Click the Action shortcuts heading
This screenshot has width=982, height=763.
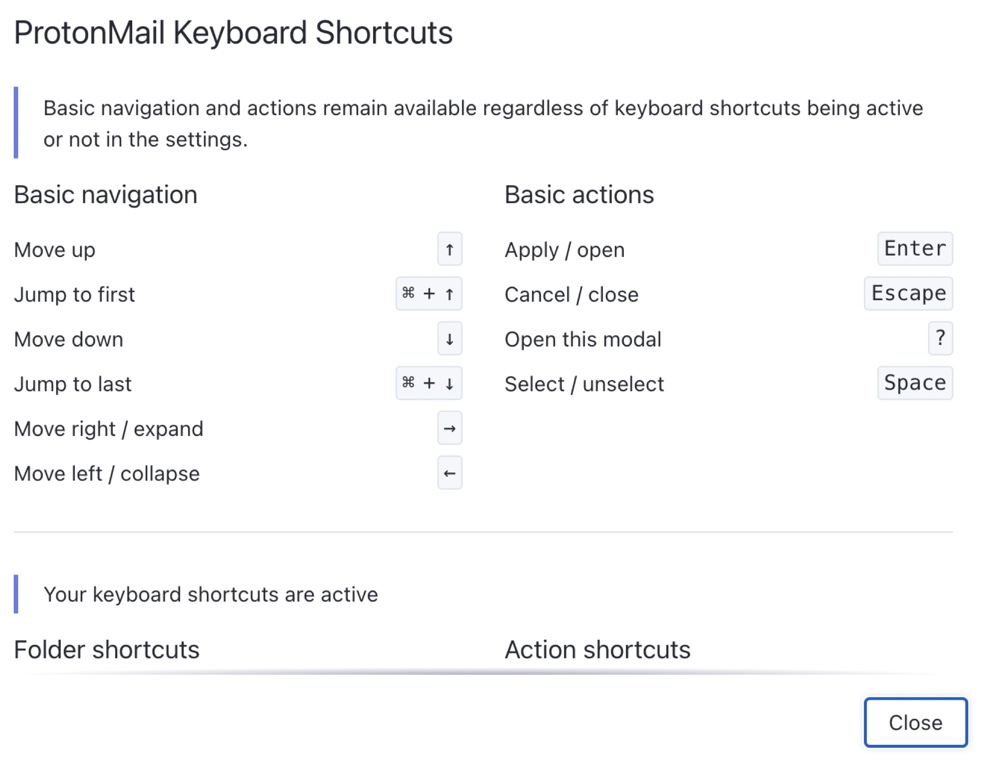tap(597, 650)
